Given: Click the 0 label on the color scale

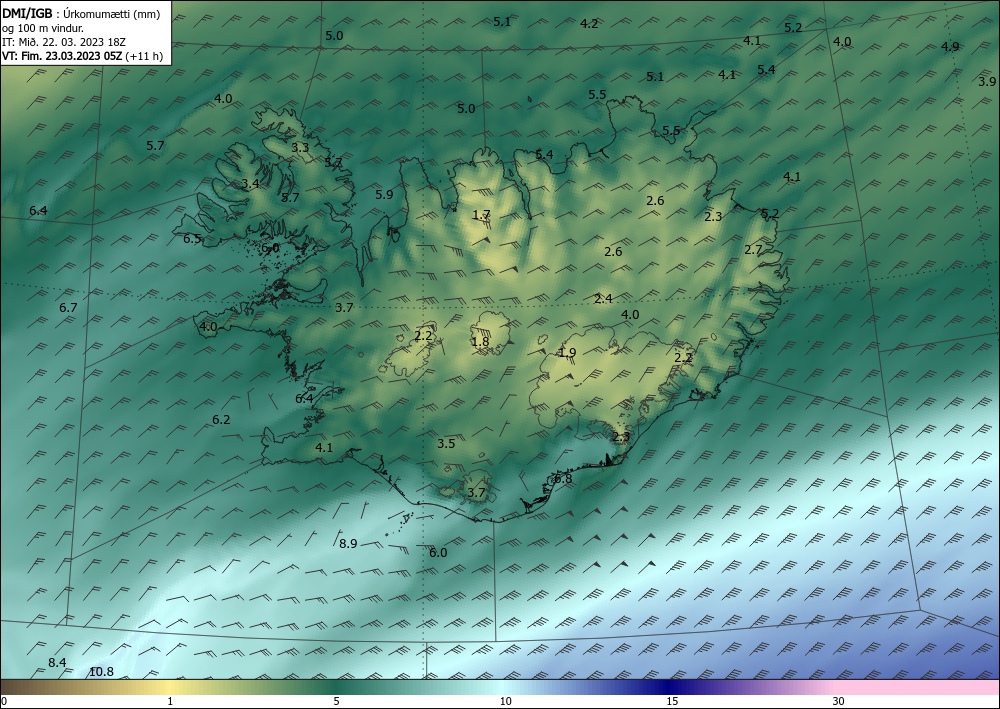Looking at the screenshot, I should (x=4, y=702).
